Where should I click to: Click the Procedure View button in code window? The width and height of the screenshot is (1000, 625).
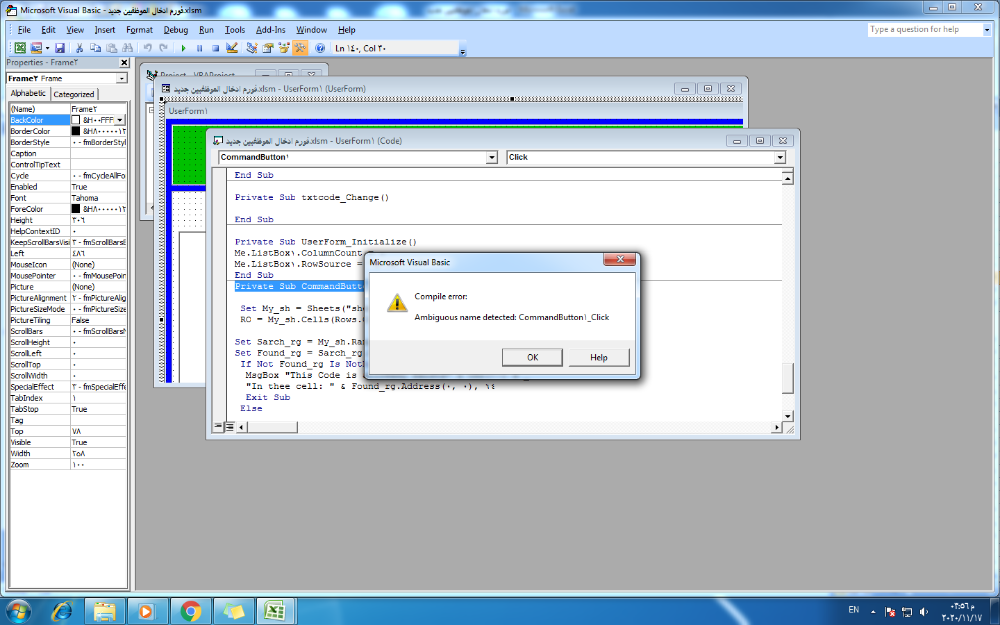click(x=219, y=427)
